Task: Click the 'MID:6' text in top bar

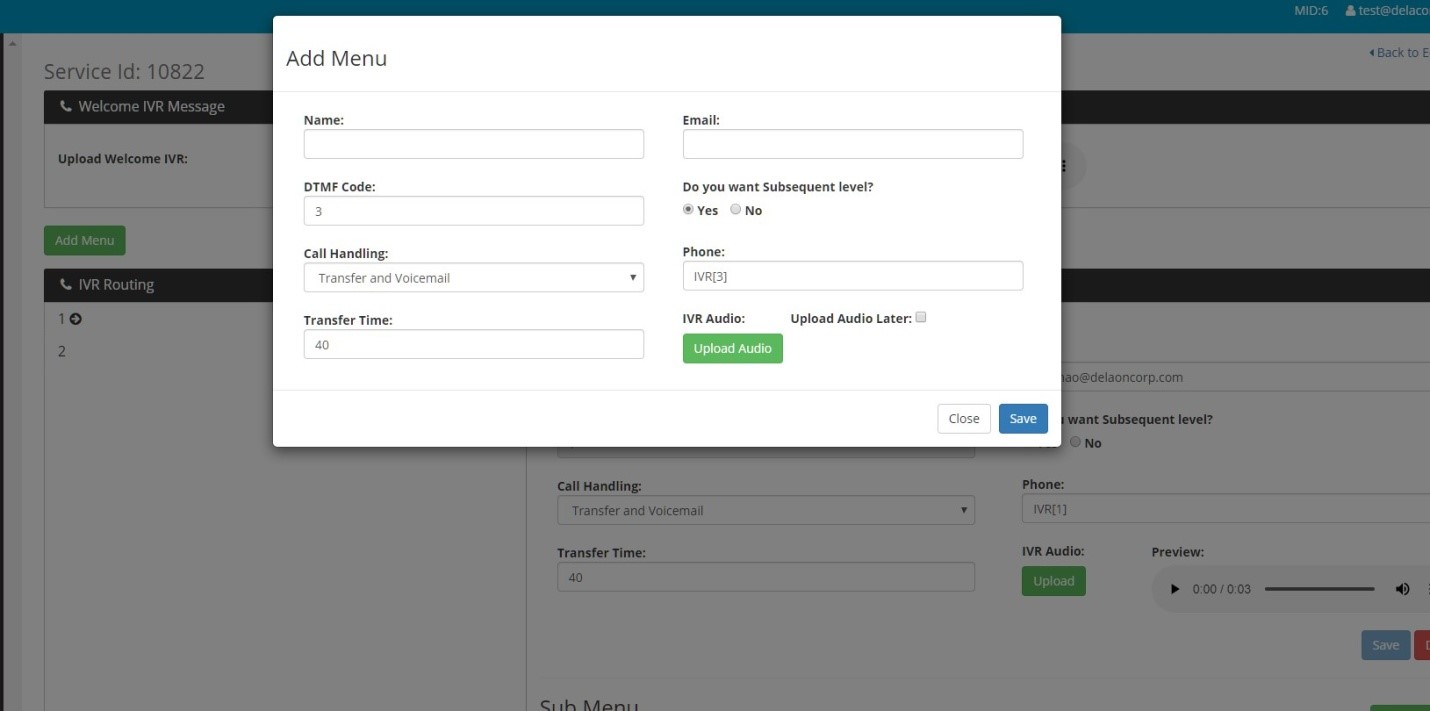Action: pos(1310,10)
